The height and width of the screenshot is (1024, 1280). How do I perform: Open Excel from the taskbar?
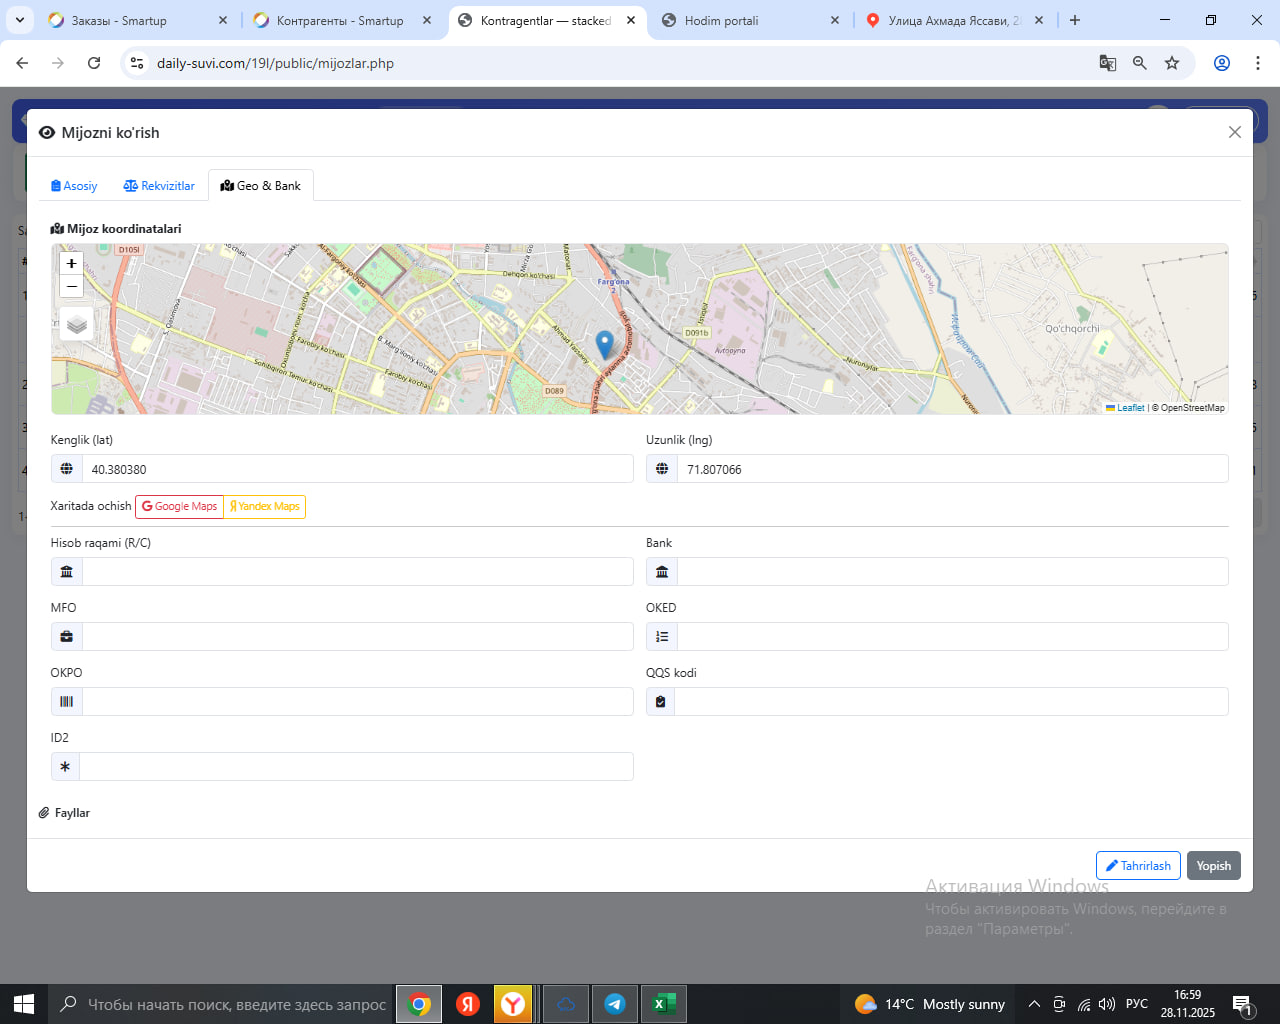(x=662, y=1004)
